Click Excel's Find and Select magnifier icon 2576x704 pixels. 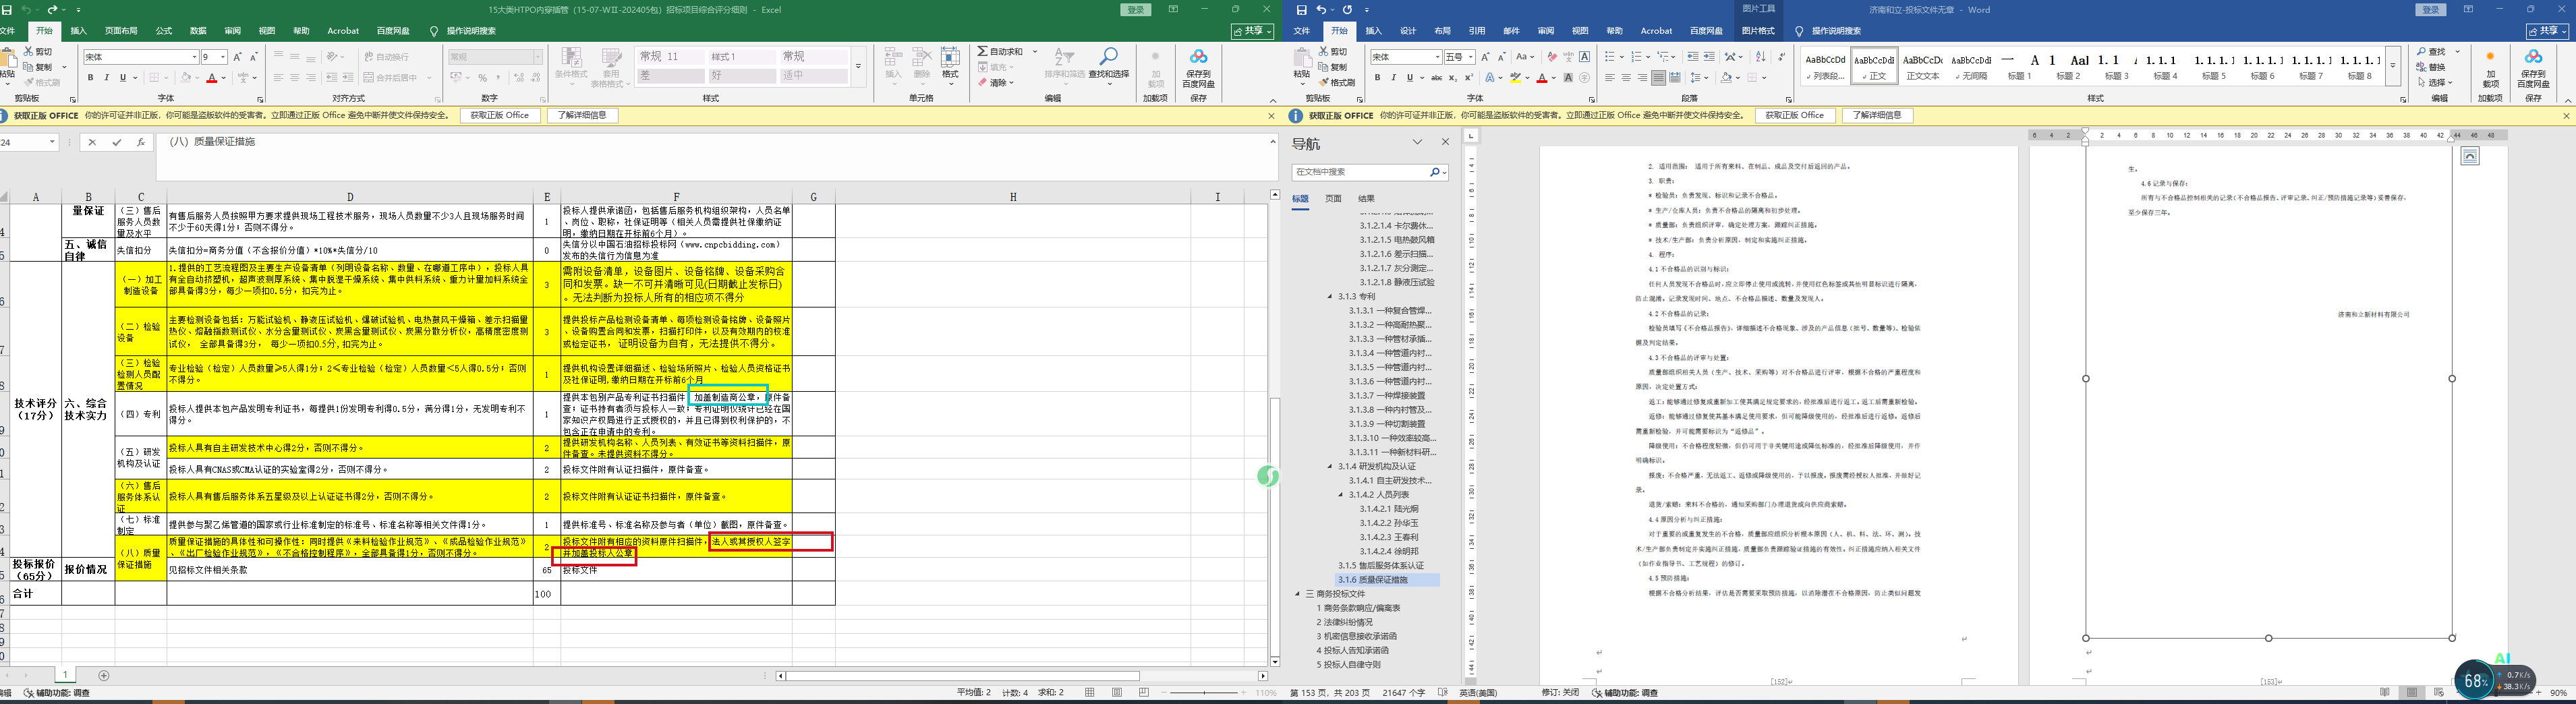coord(1108,57)
